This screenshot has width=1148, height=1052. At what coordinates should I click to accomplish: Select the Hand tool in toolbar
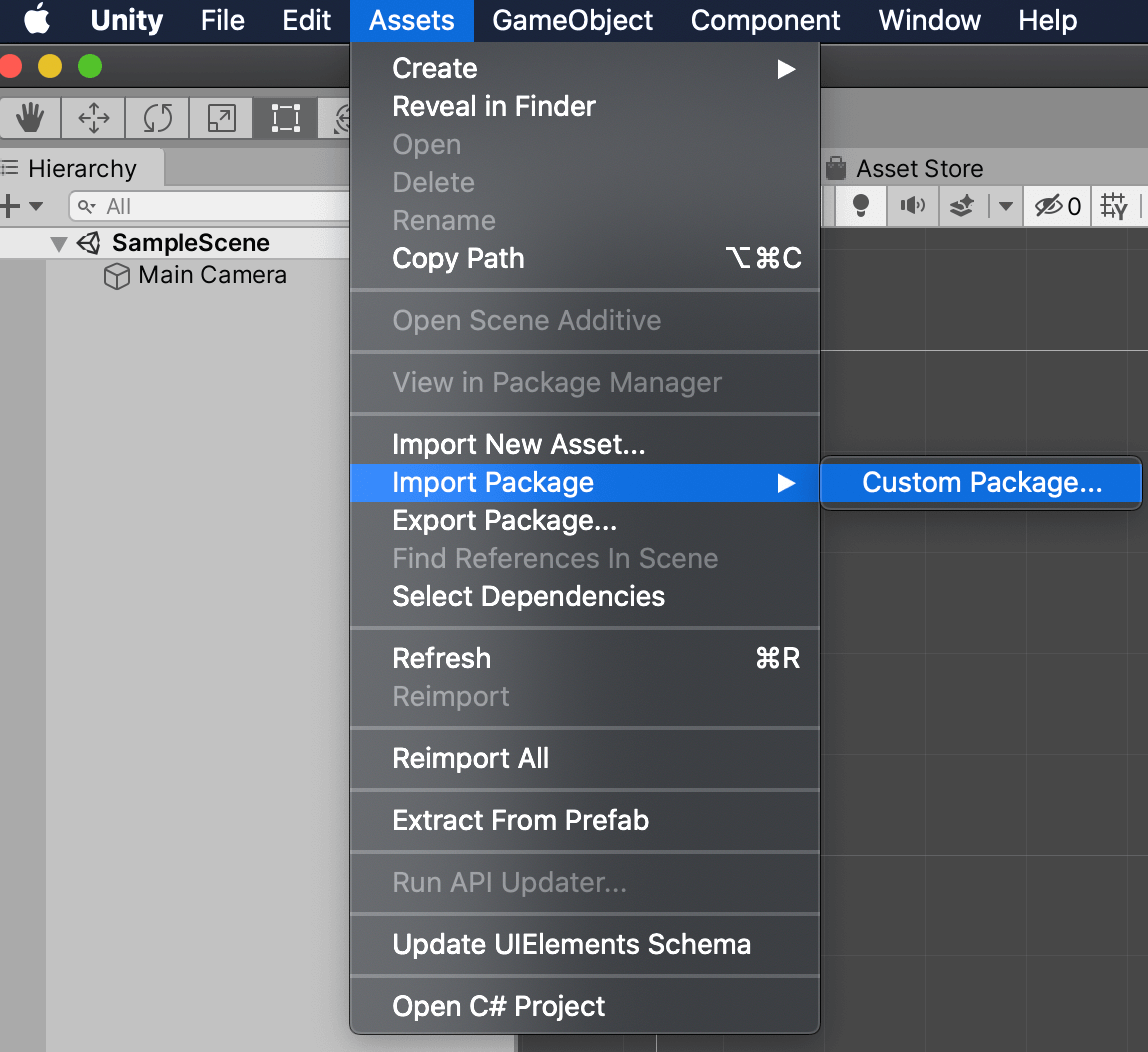pos(30,119)
